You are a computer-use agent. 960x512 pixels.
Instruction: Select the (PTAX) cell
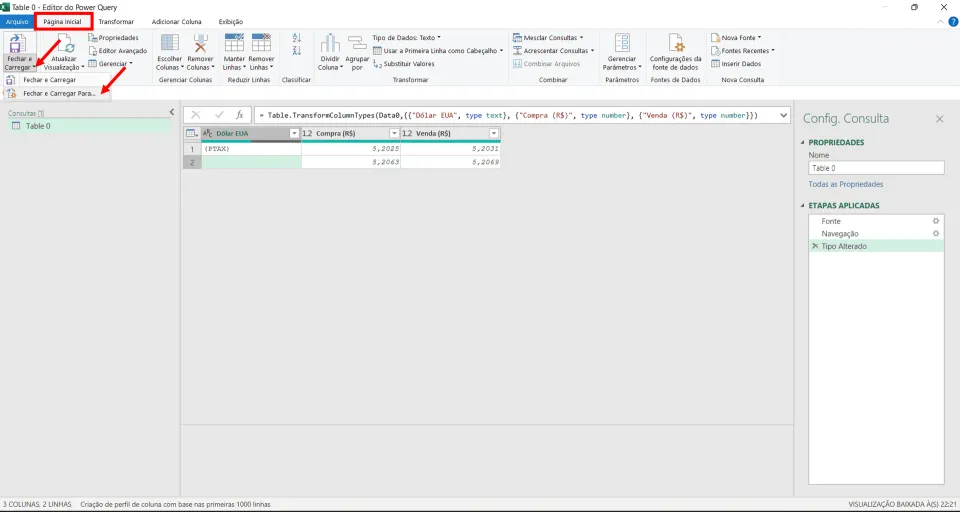(251, 149)
